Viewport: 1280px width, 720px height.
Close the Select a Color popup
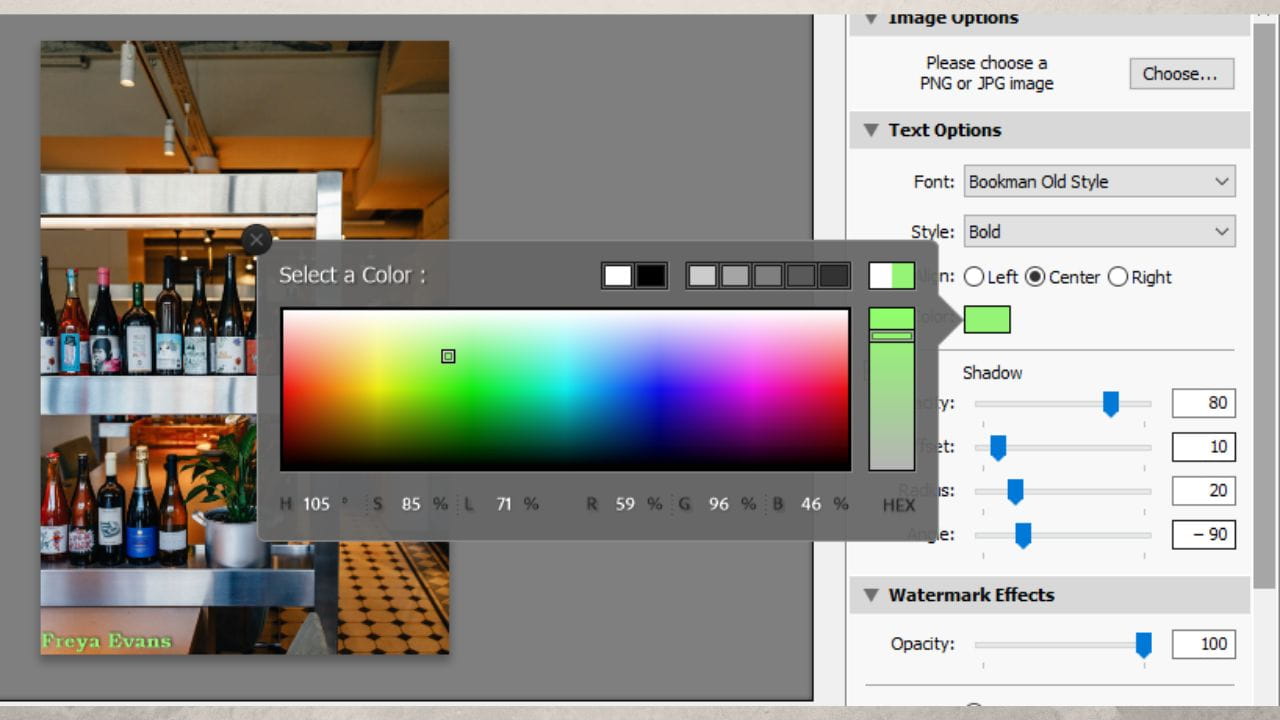point(256,240)
